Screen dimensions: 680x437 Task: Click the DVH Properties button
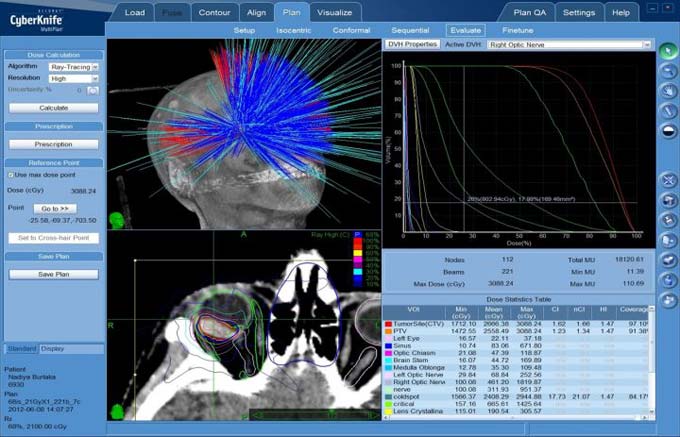(412, 45)
